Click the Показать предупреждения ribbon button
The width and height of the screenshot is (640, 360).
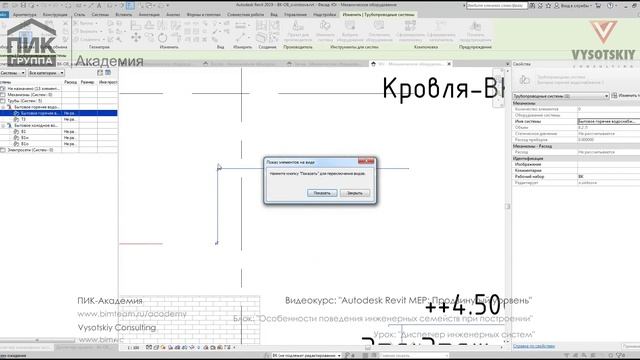(x=475, y=32)
